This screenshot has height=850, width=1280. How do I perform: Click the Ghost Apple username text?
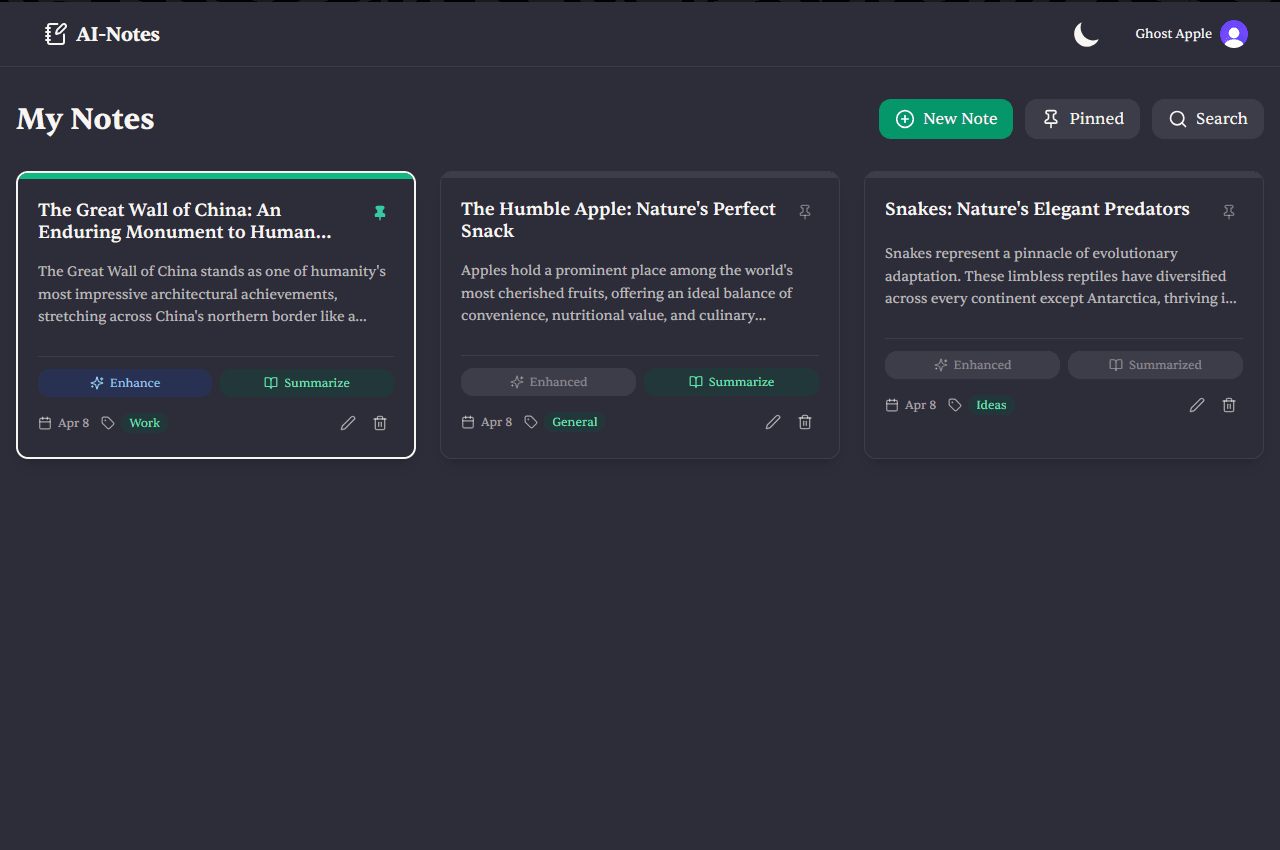[x=1173, y=34]
